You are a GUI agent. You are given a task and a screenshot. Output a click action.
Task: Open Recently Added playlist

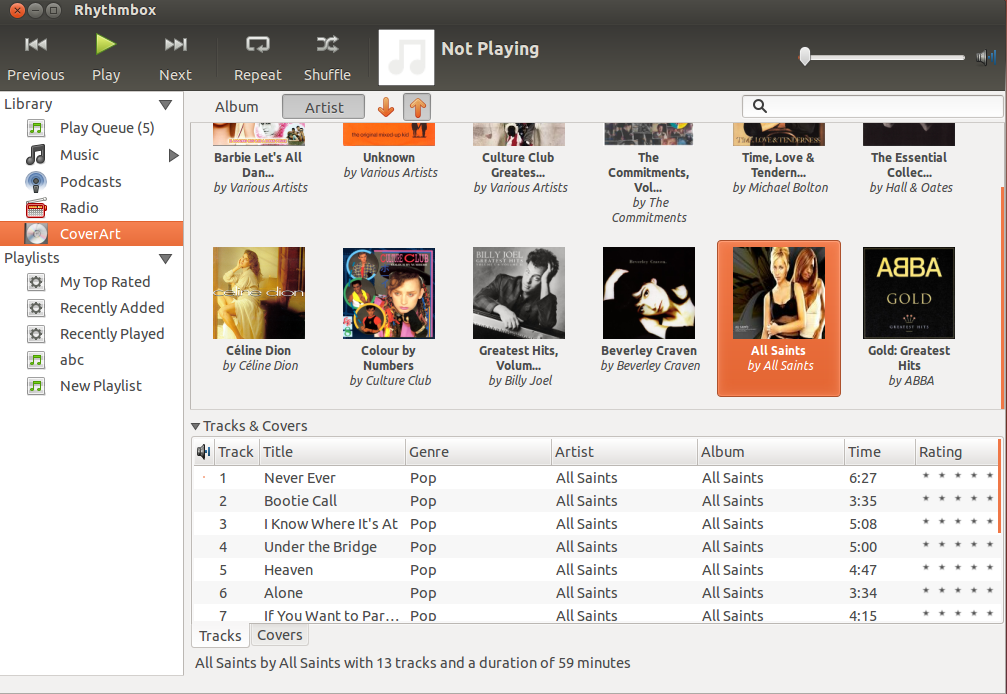91,308
